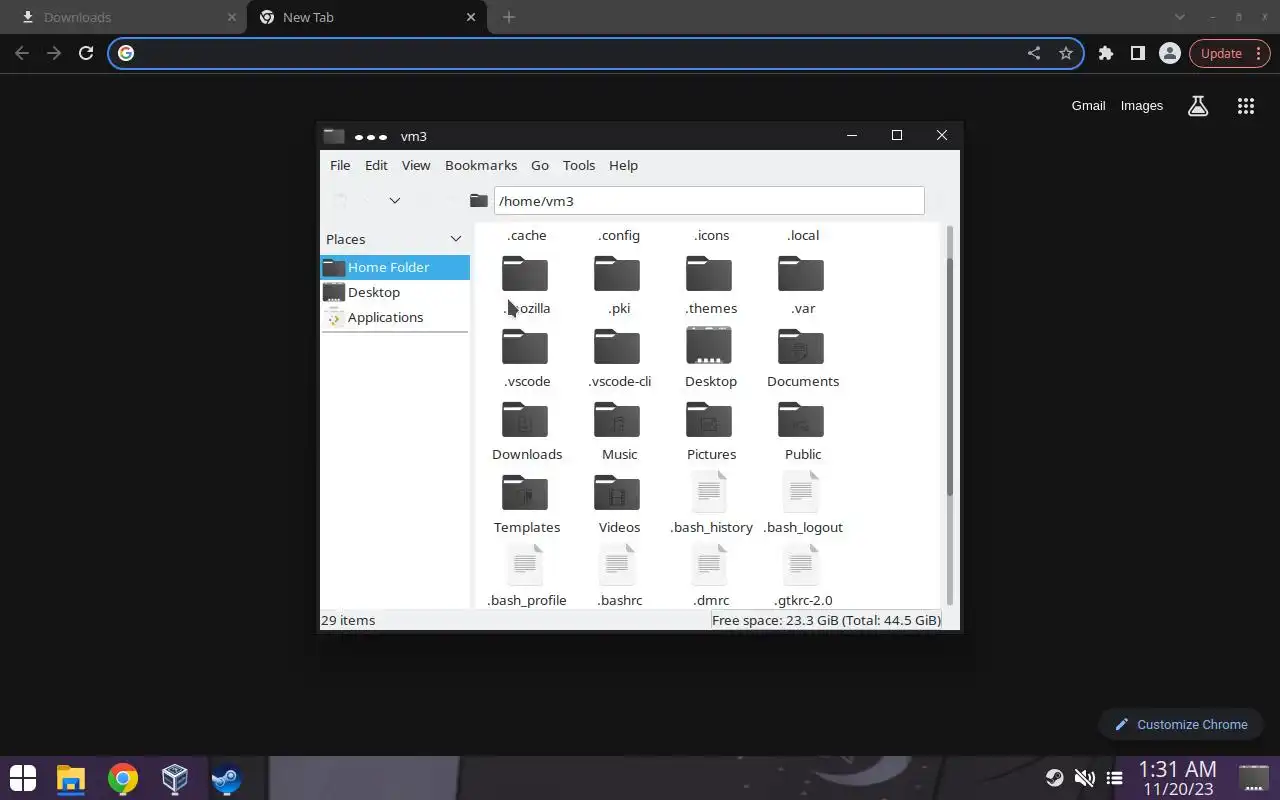This screenshot has height=800, width=1280.
Task: Open Chrome side panel icon
Action: 1137,53
